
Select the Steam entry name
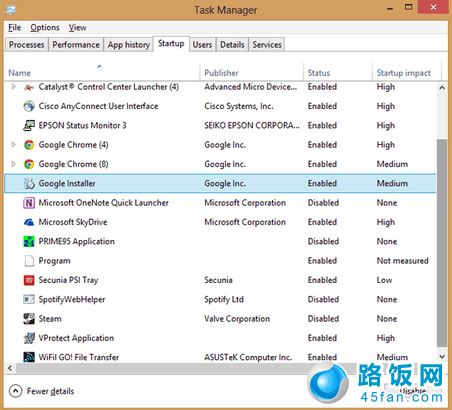point(50,319)
